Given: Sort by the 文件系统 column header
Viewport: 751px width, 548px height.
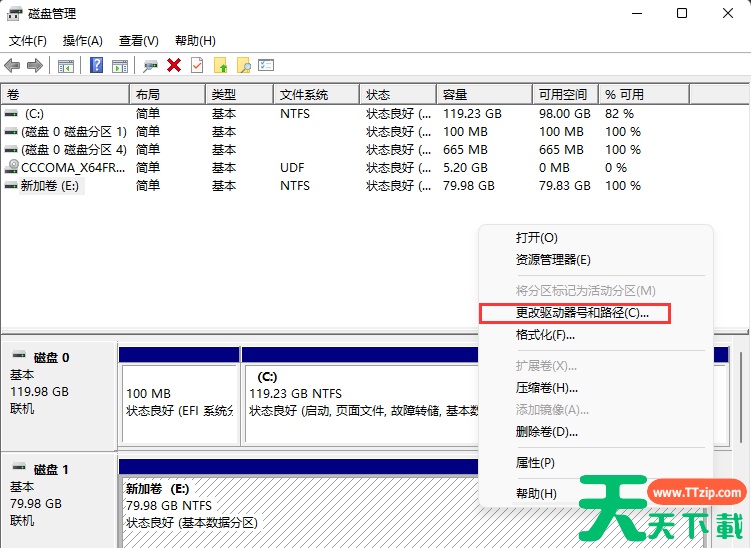Looking at the screenshot, I should pyautogui.click(x=317, y=94).
